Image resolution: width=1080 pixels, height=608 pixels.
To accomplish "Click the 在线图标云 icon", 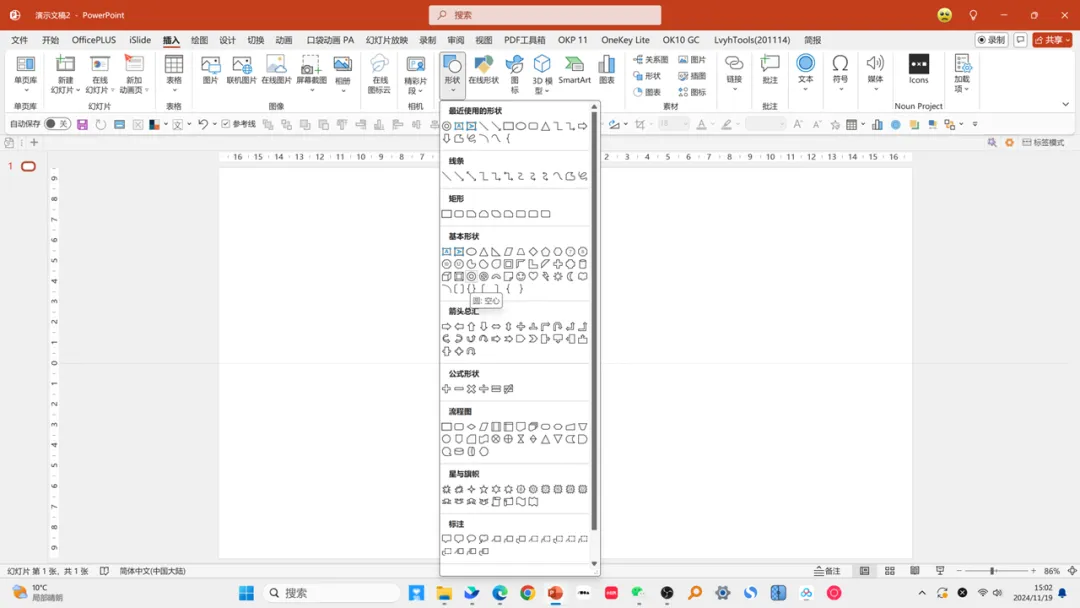I will click(380, 74).
